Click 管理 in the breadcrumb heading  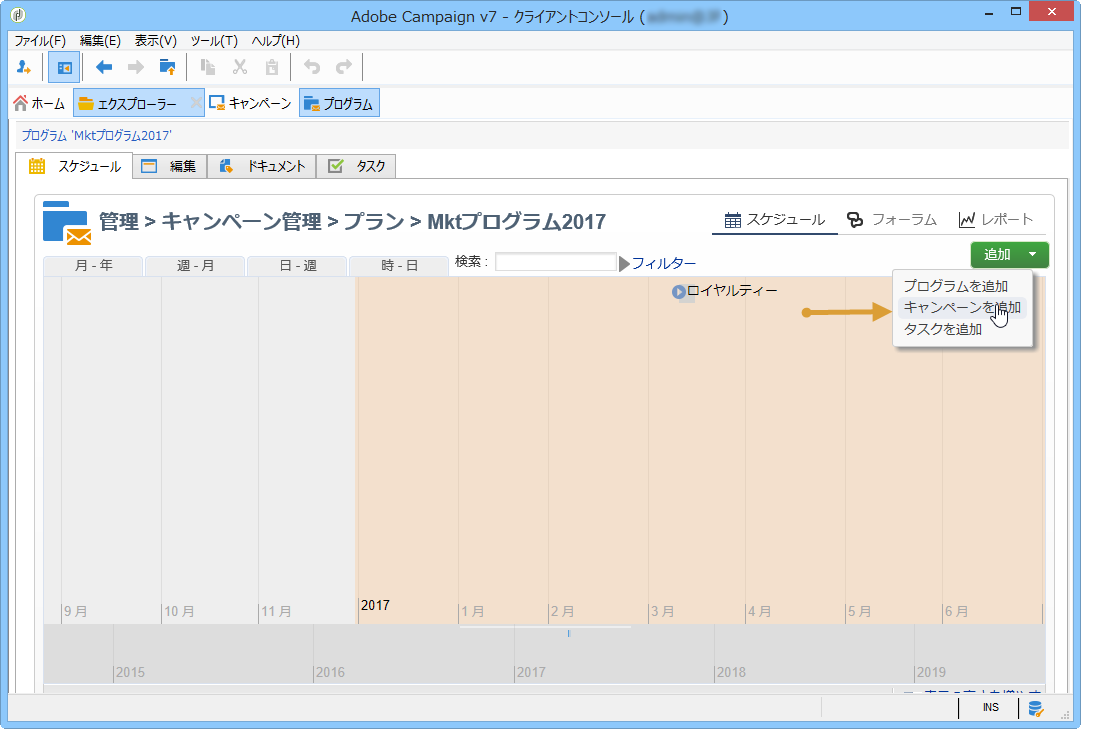pyautogui.click(x=118, y=222)
